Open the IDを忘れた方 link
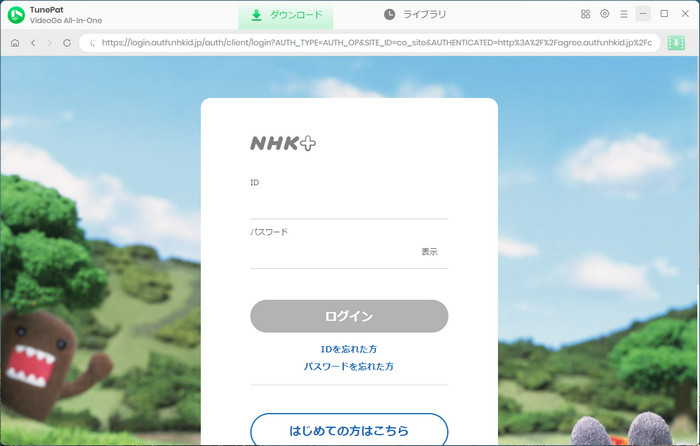This screenshot has height=446, width=700. coord(349,349)
